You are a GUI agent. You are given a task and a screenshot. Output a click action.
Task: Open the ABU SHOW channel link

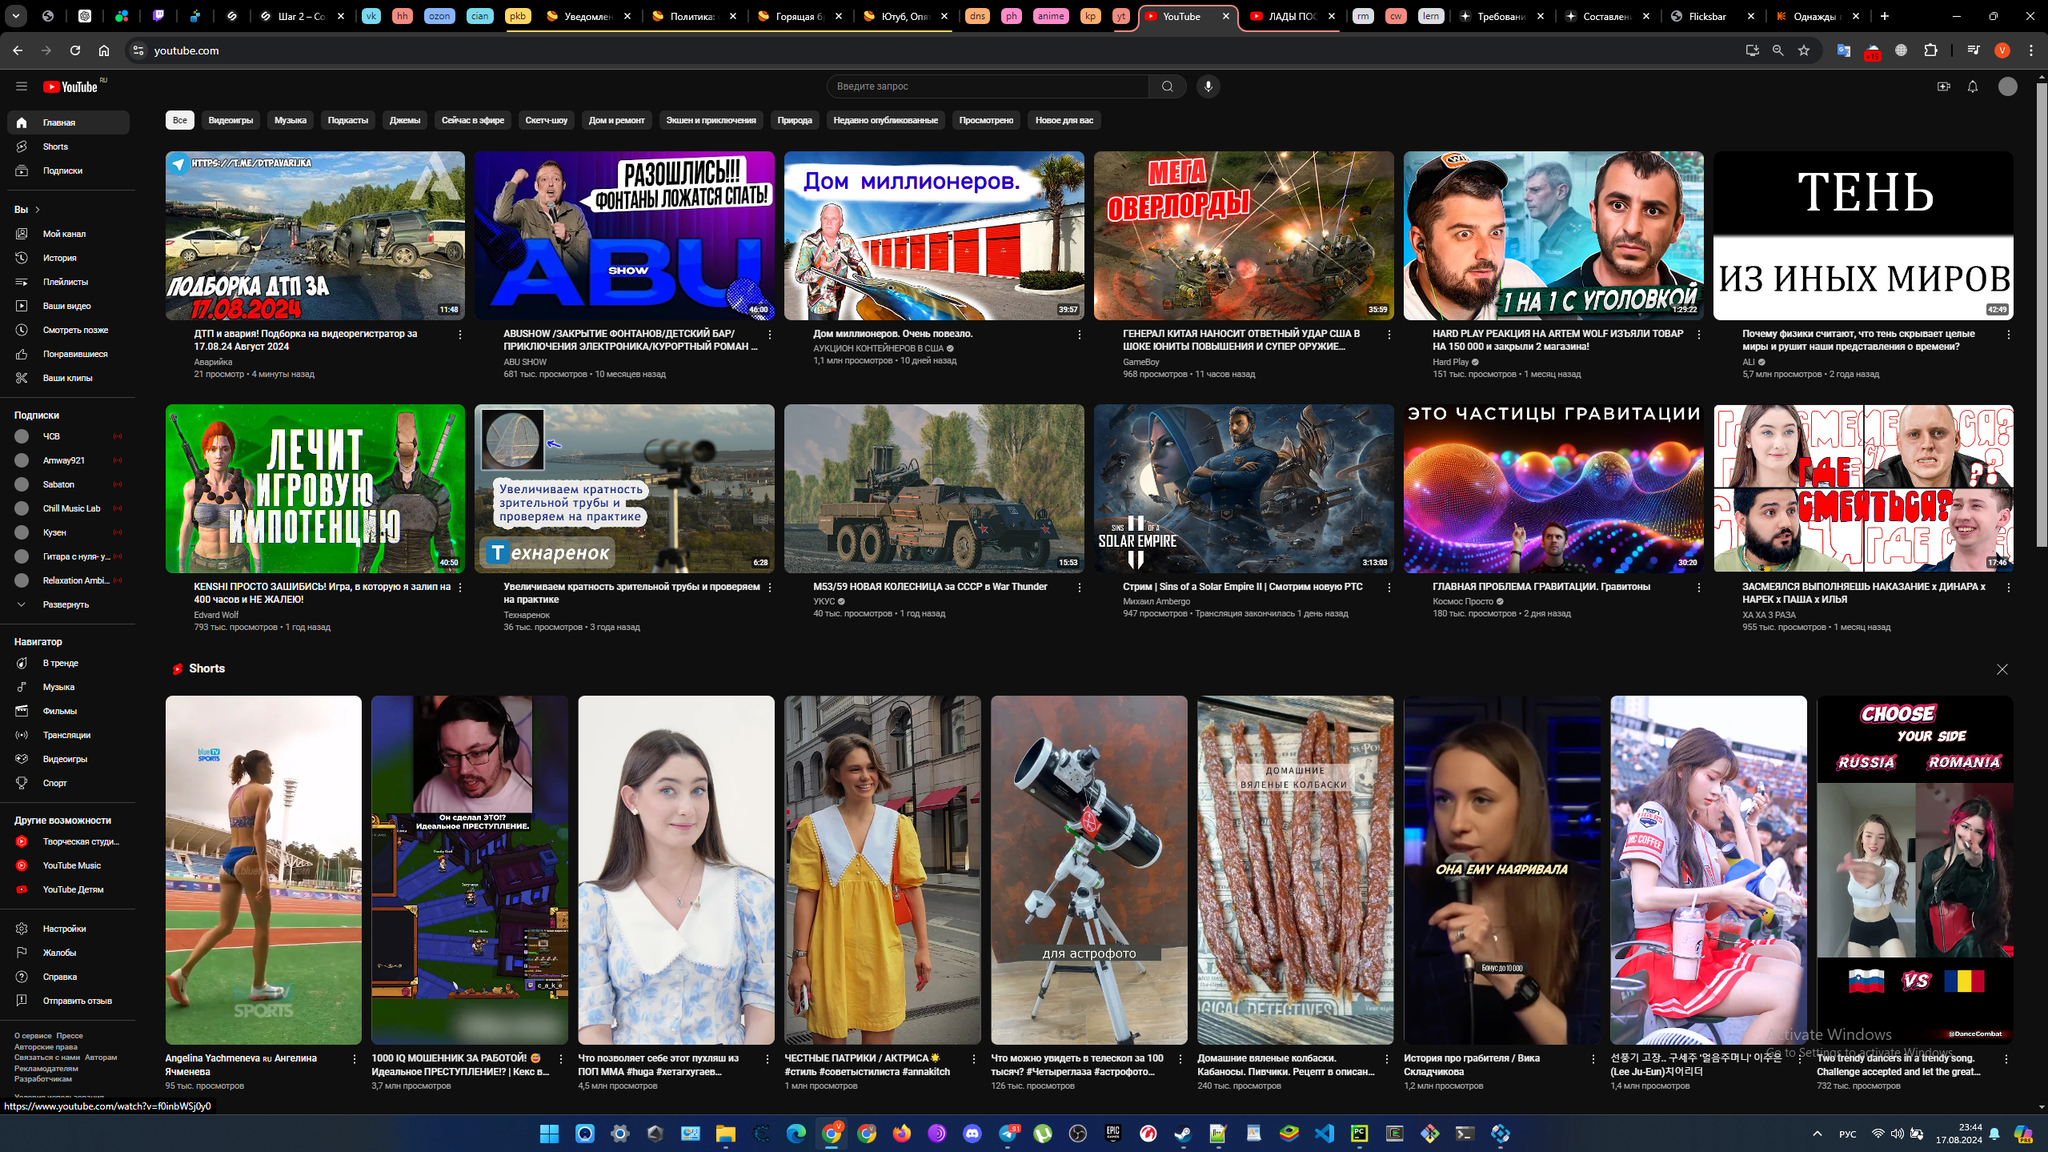(x=525, y=362)
